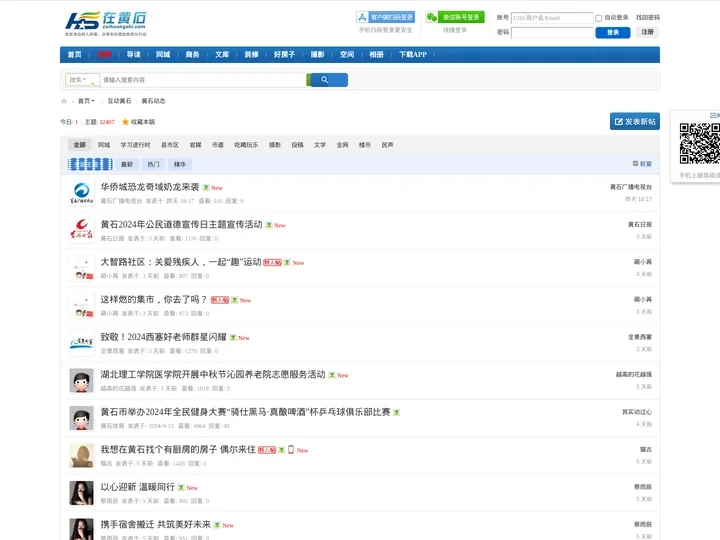Select the 吃喝玩乐 category tab
720x540 pixels.
click(246, 145)
